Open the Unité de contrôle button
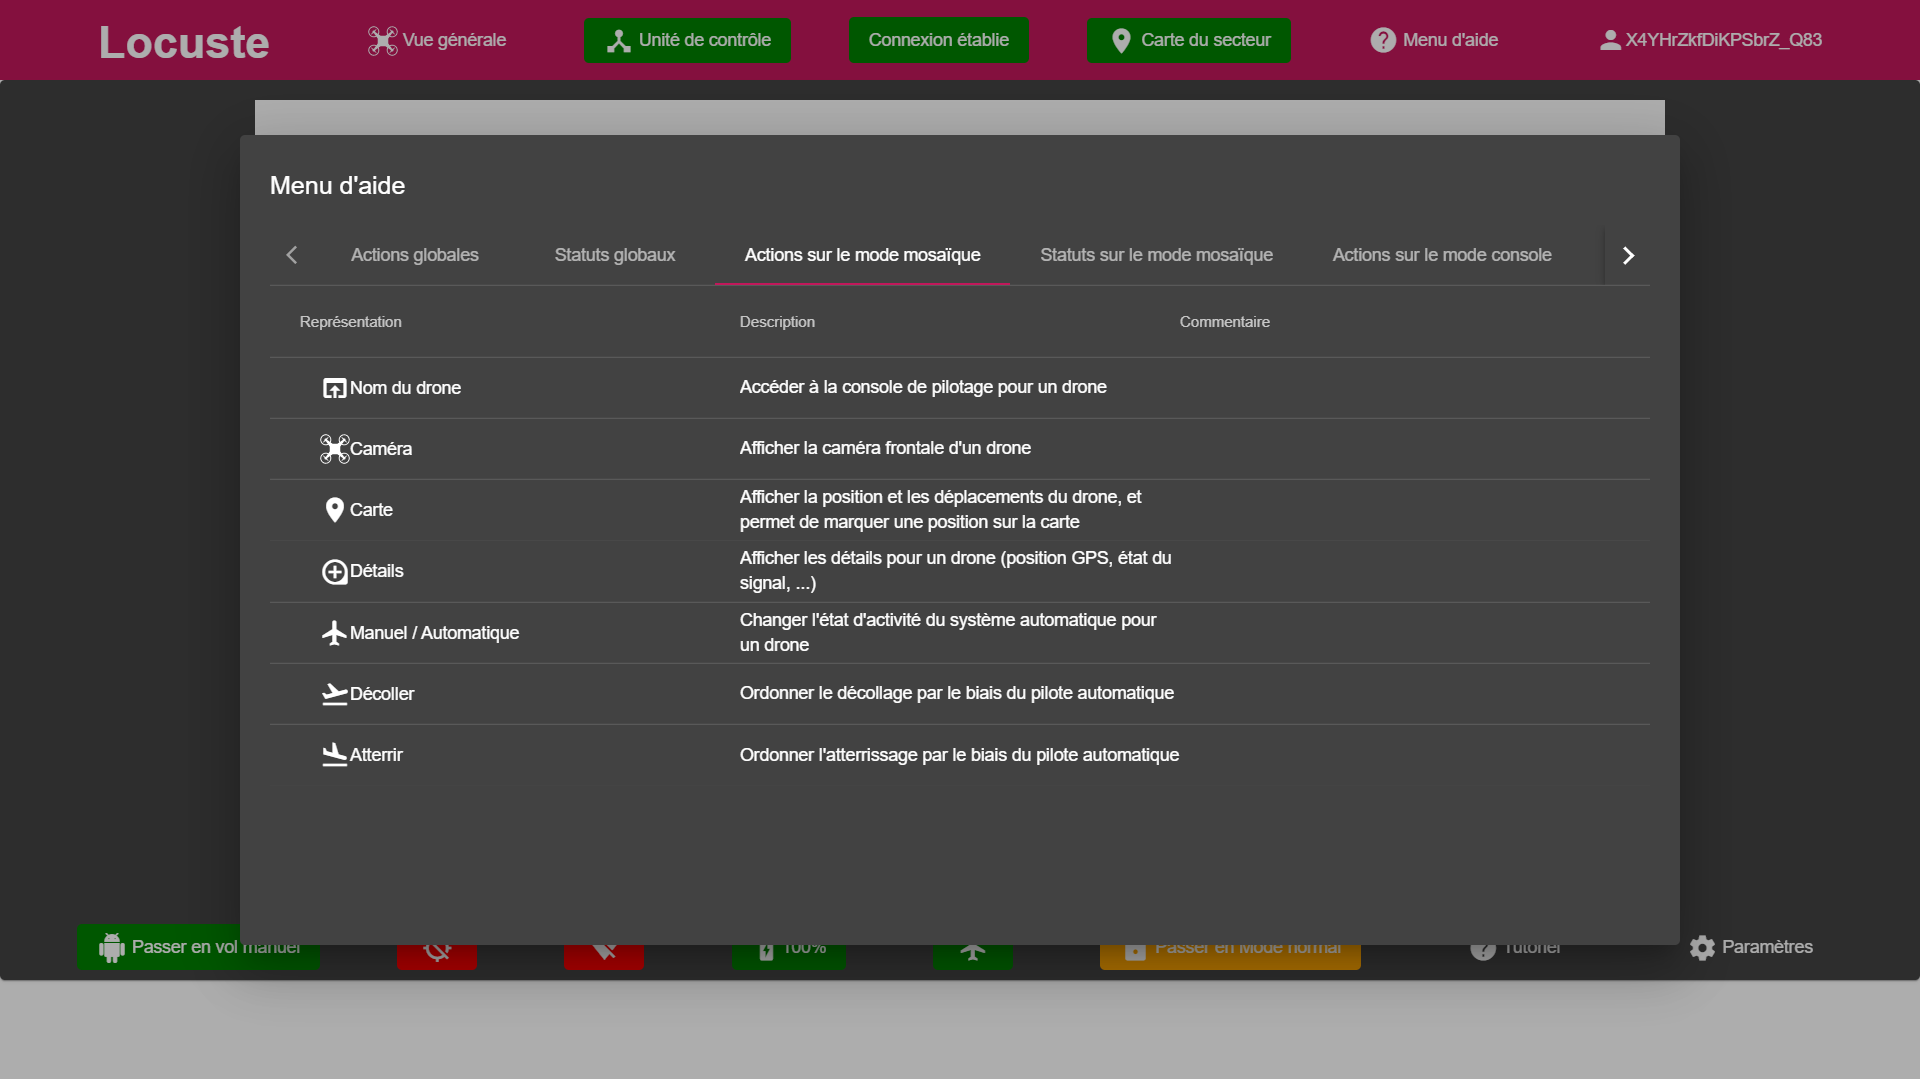 (687, 40)
